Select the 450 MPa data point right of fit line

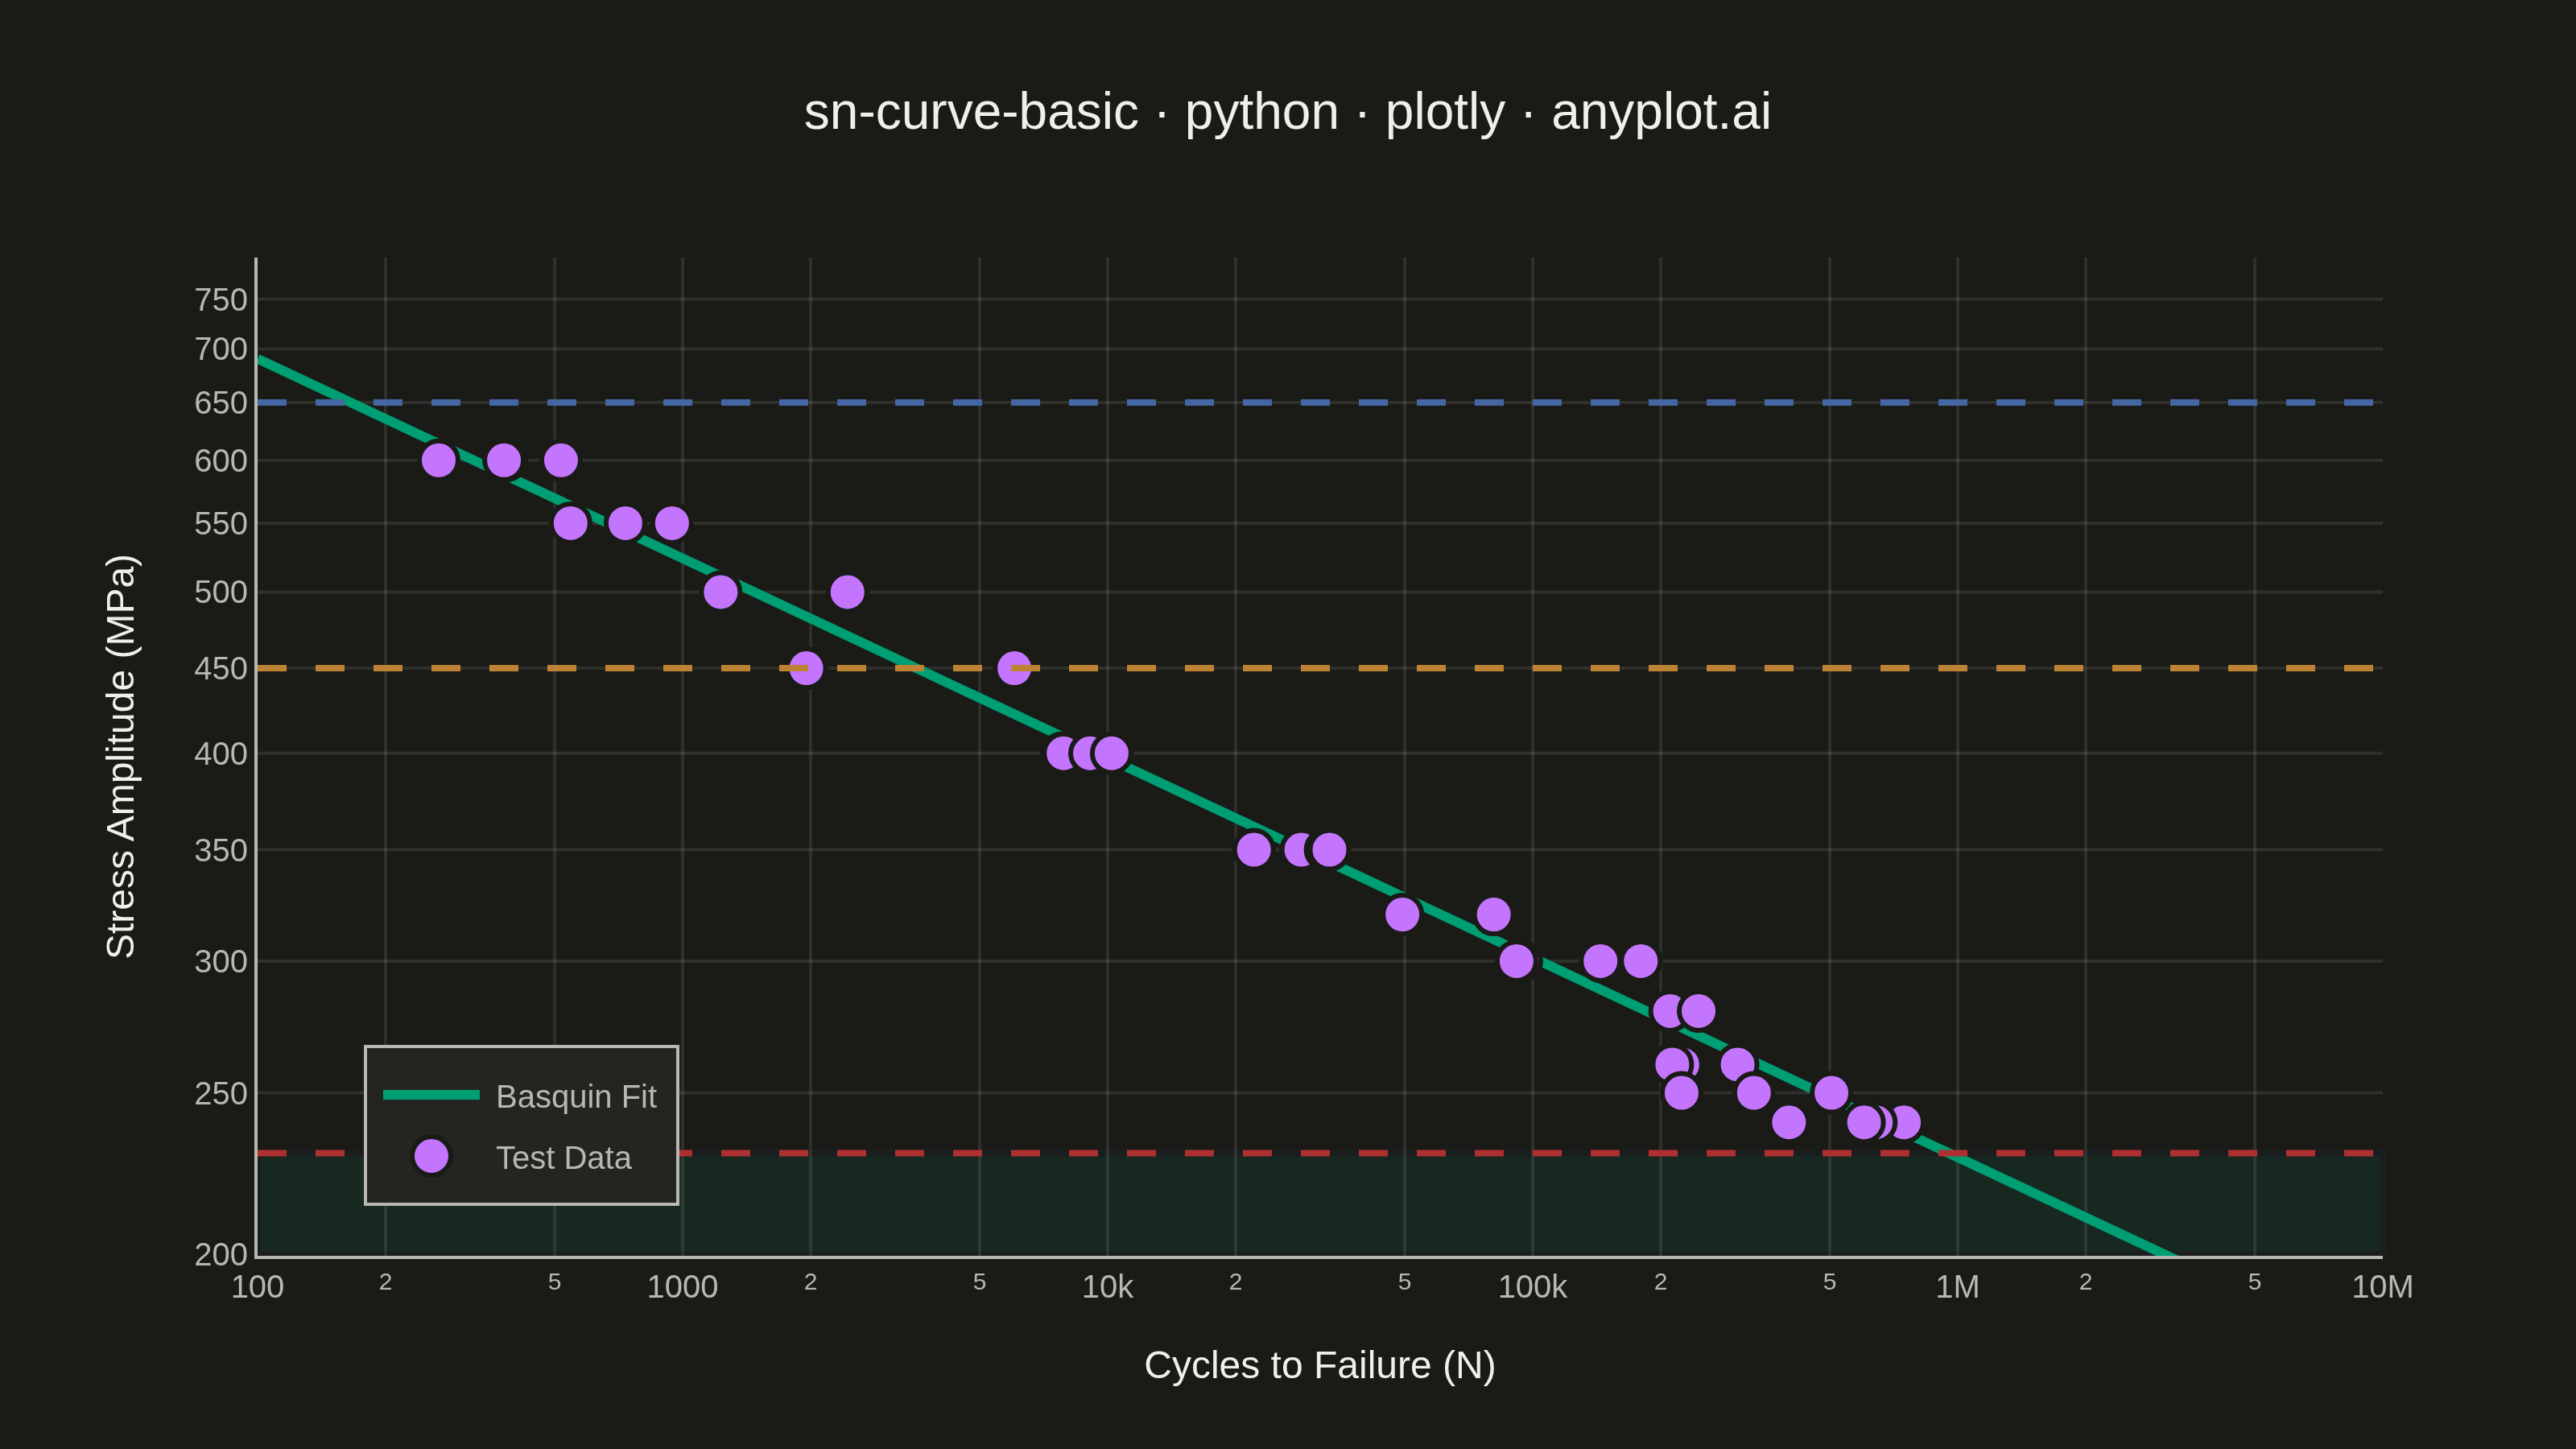click(1014, 668)
